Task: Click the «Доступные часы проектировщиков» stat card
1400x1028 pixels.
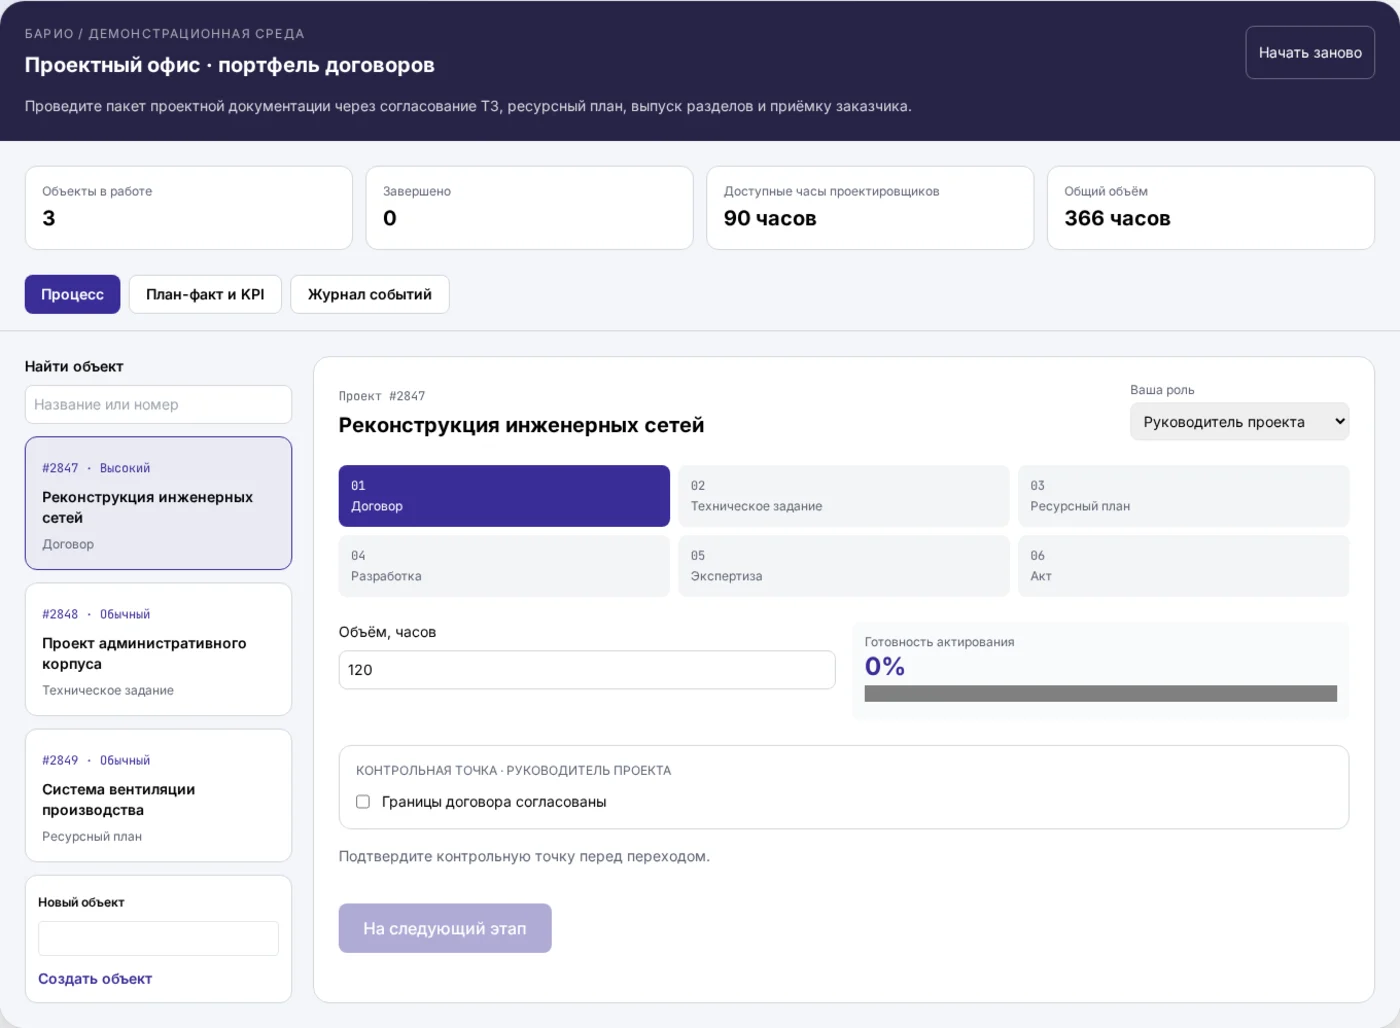Action: pos(870,208)
